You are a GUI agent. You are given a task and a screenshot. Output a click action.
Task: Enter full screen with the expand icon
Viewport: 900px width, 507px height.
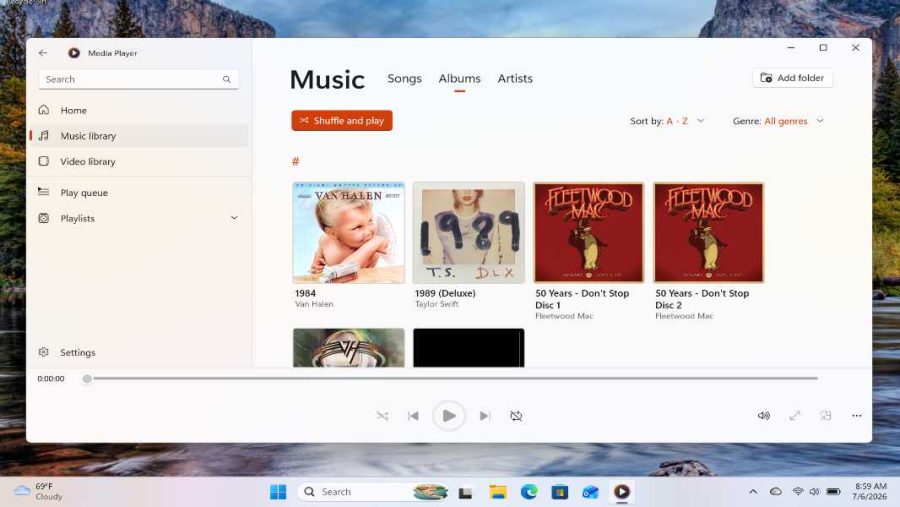(794, 416)
